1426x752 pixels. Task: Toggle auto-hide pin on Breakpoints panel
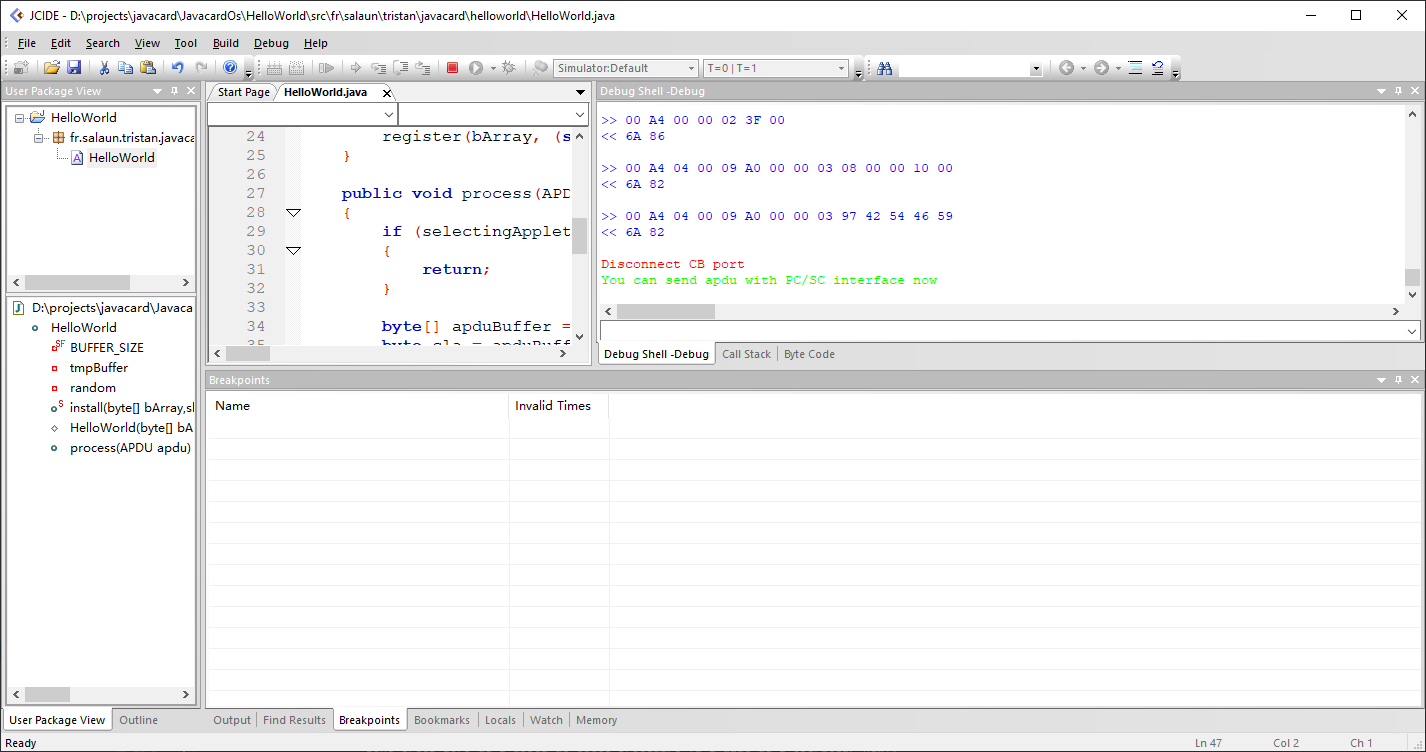point(1398,380)
